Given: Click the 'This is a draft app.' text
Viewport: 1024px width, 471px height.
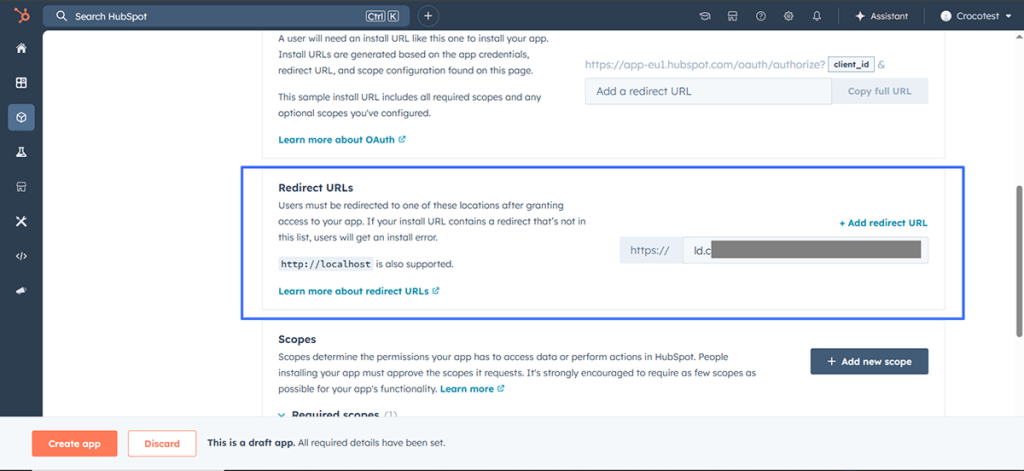Looking at the screenshot, I should [x=251, y=443].
